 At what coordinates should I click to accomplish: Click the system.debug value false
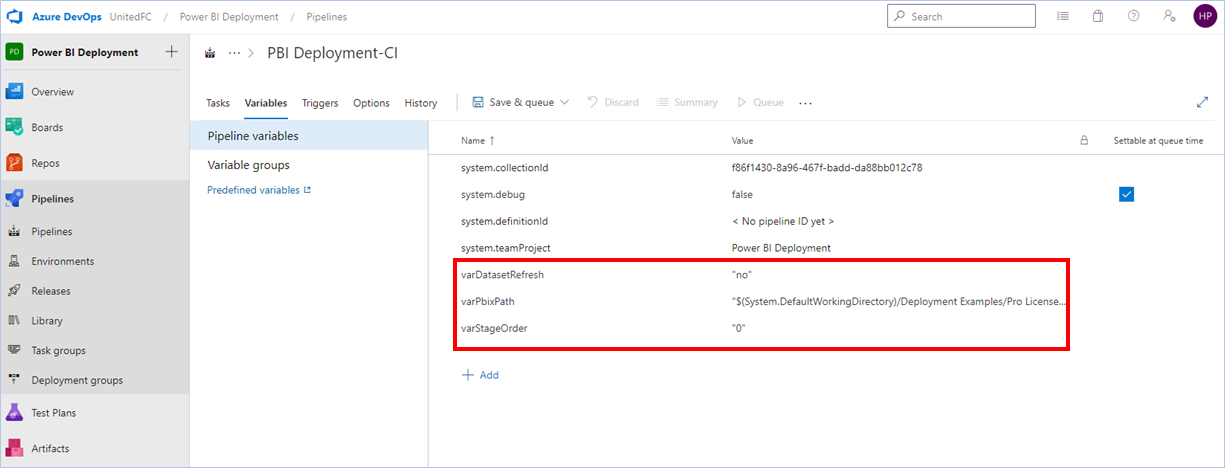[742, 194]
